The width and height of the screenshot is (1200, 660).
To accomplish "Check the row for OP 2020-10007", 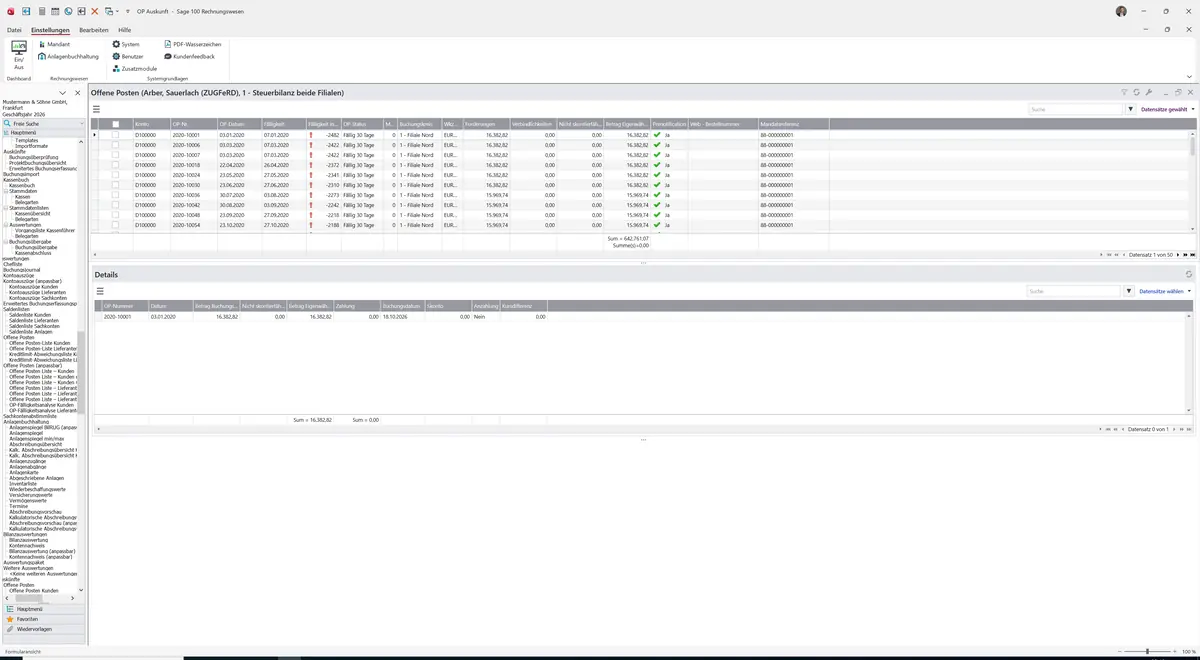I will click(115, 155).
